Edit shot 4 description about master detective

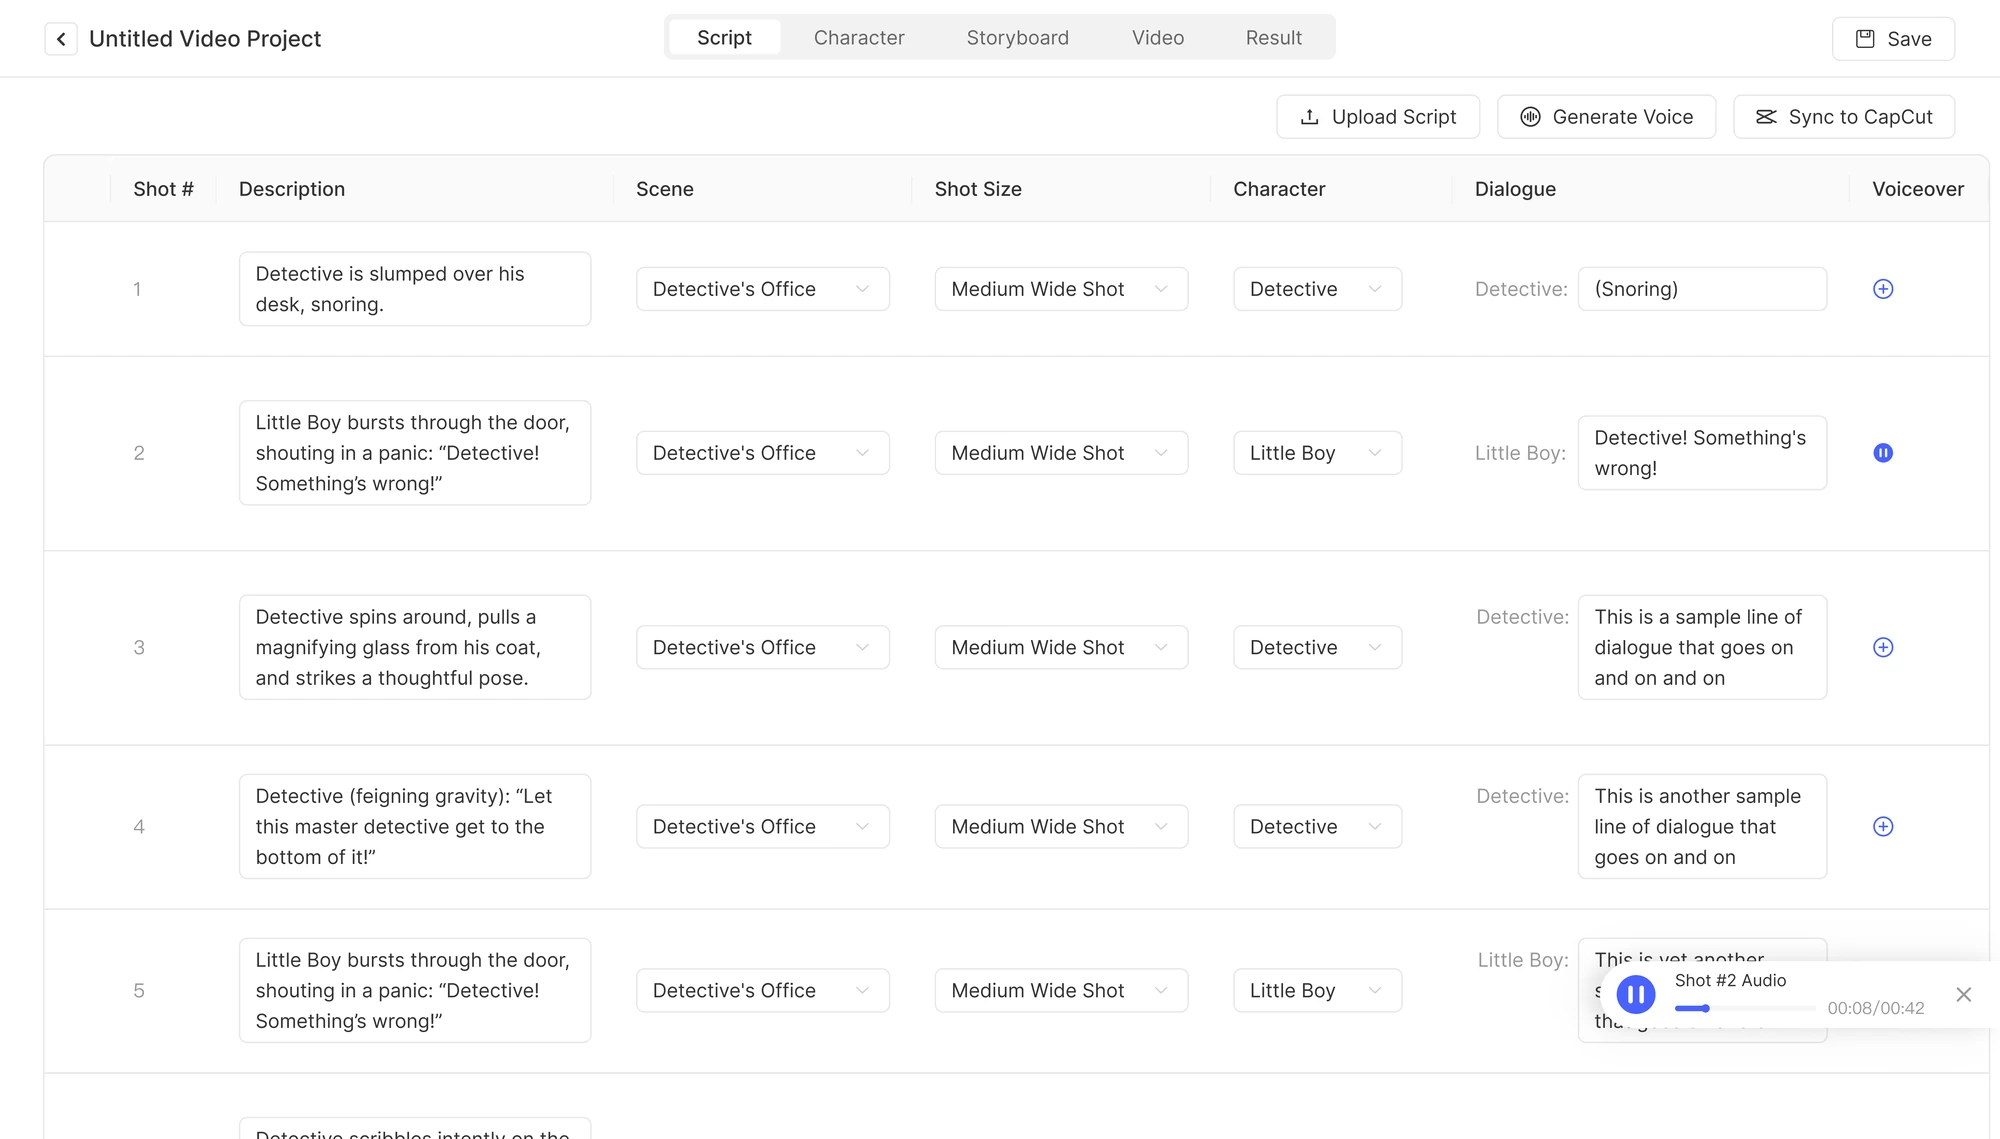[x=415, y=826]
